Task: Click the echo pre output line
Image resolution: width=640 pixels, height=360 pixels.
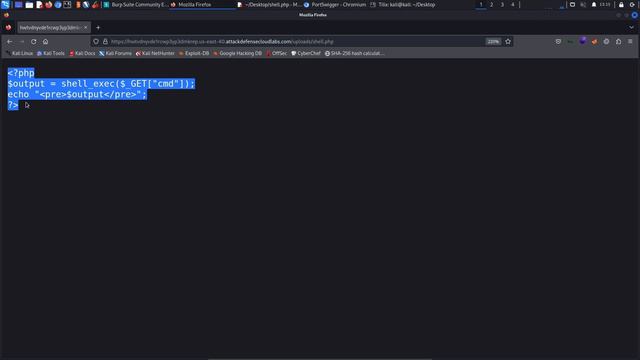Action: point(77,94)
